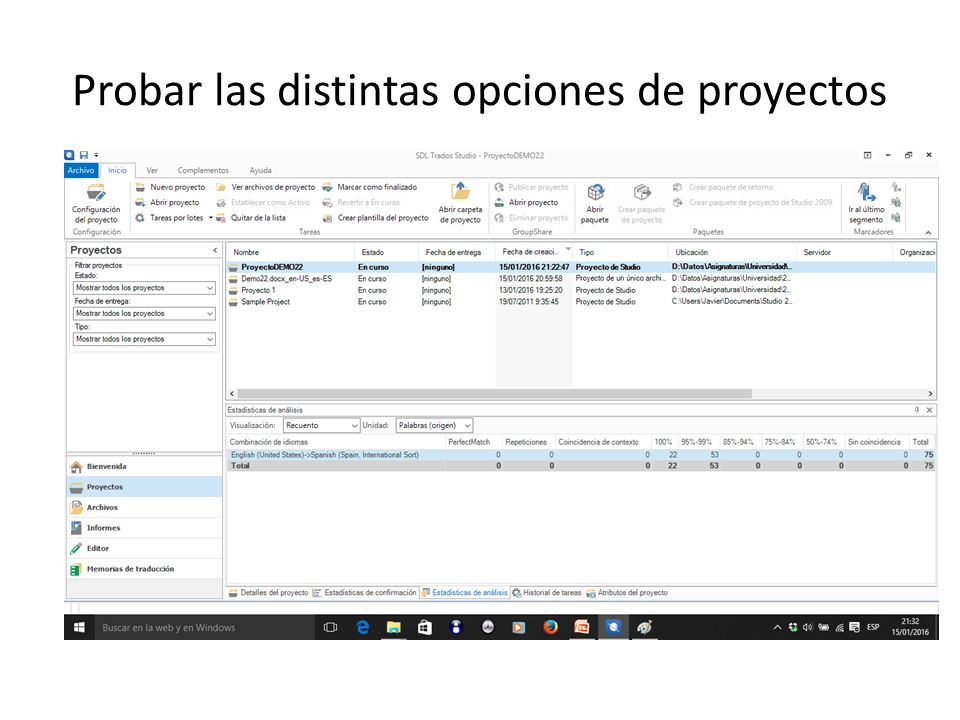Open Tareas por lotes
Image resolution: width=960 pixels, height=720 pixels.
click(170, 218)
